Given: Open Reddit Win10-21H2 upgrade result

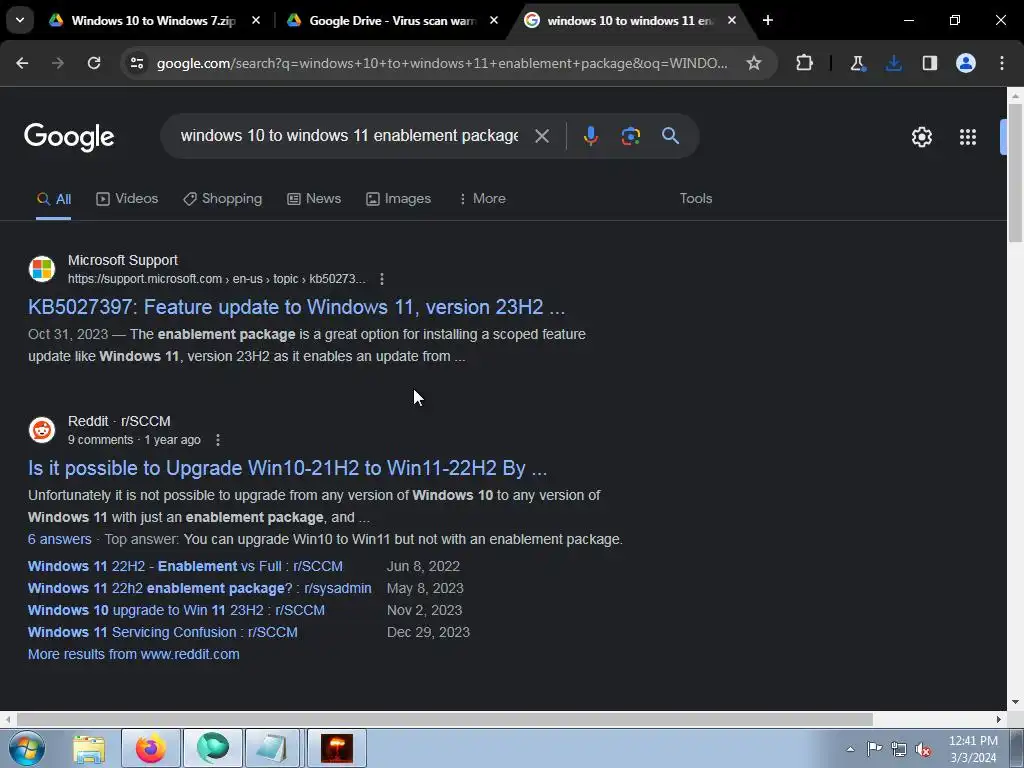Looking at the screenshot, I should click(x=287, y=468).
